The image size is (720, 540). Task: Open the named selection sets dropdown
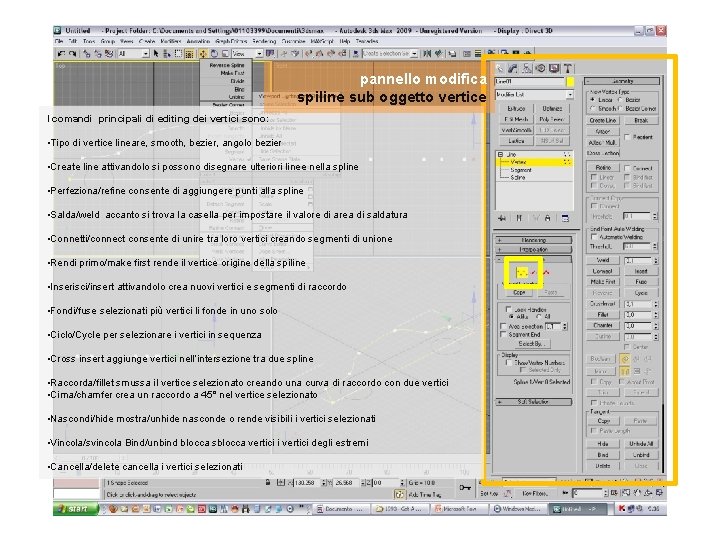coord(389,54)
